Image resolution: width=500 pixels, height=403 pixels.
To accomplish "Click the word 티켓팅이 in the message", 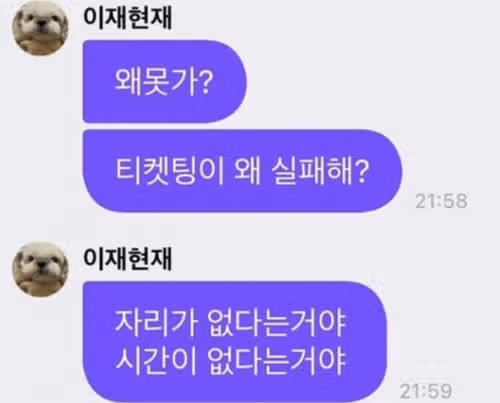I will tap(169, 171).
